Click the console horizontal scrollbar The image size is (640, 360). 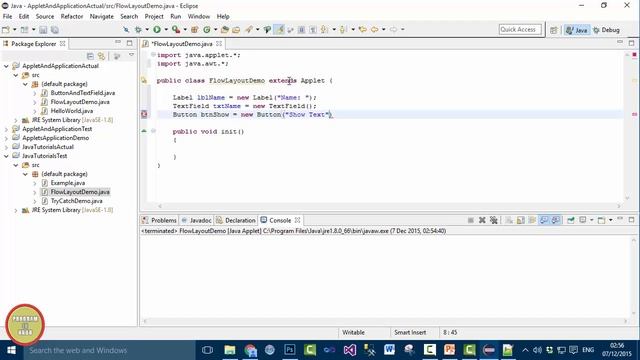(x=384, y=321)
